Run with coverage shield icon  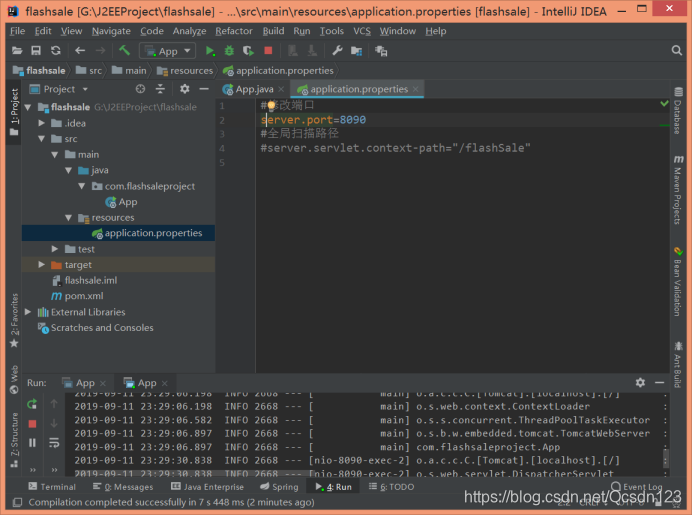click(x=248, y=51)
